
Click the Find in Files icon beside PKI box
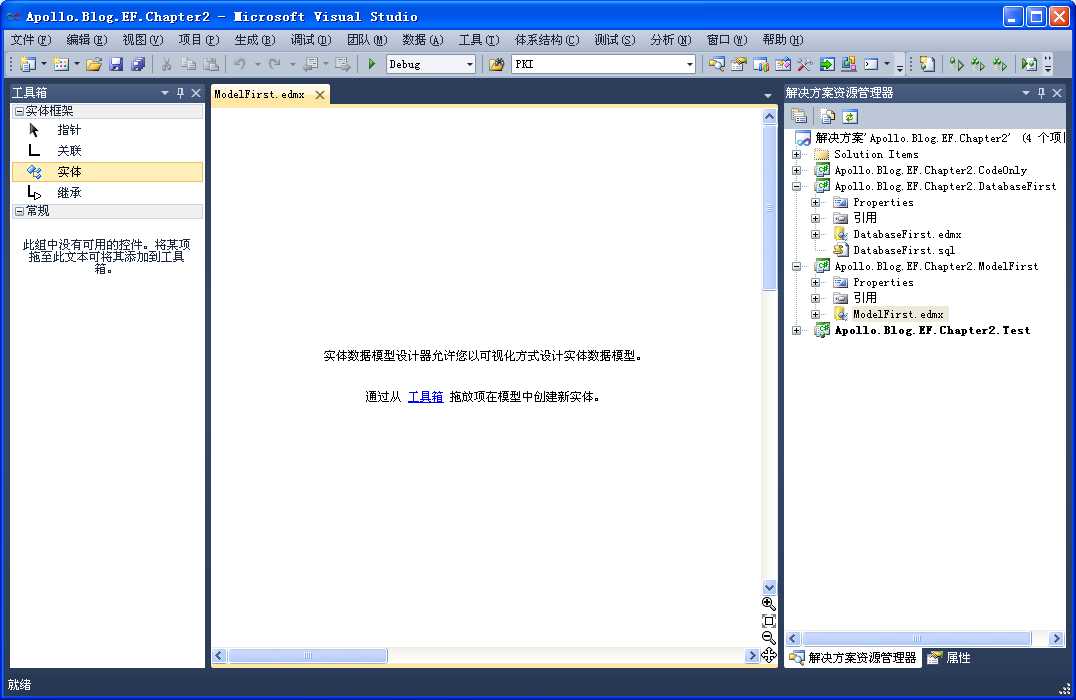click(495, 64)
